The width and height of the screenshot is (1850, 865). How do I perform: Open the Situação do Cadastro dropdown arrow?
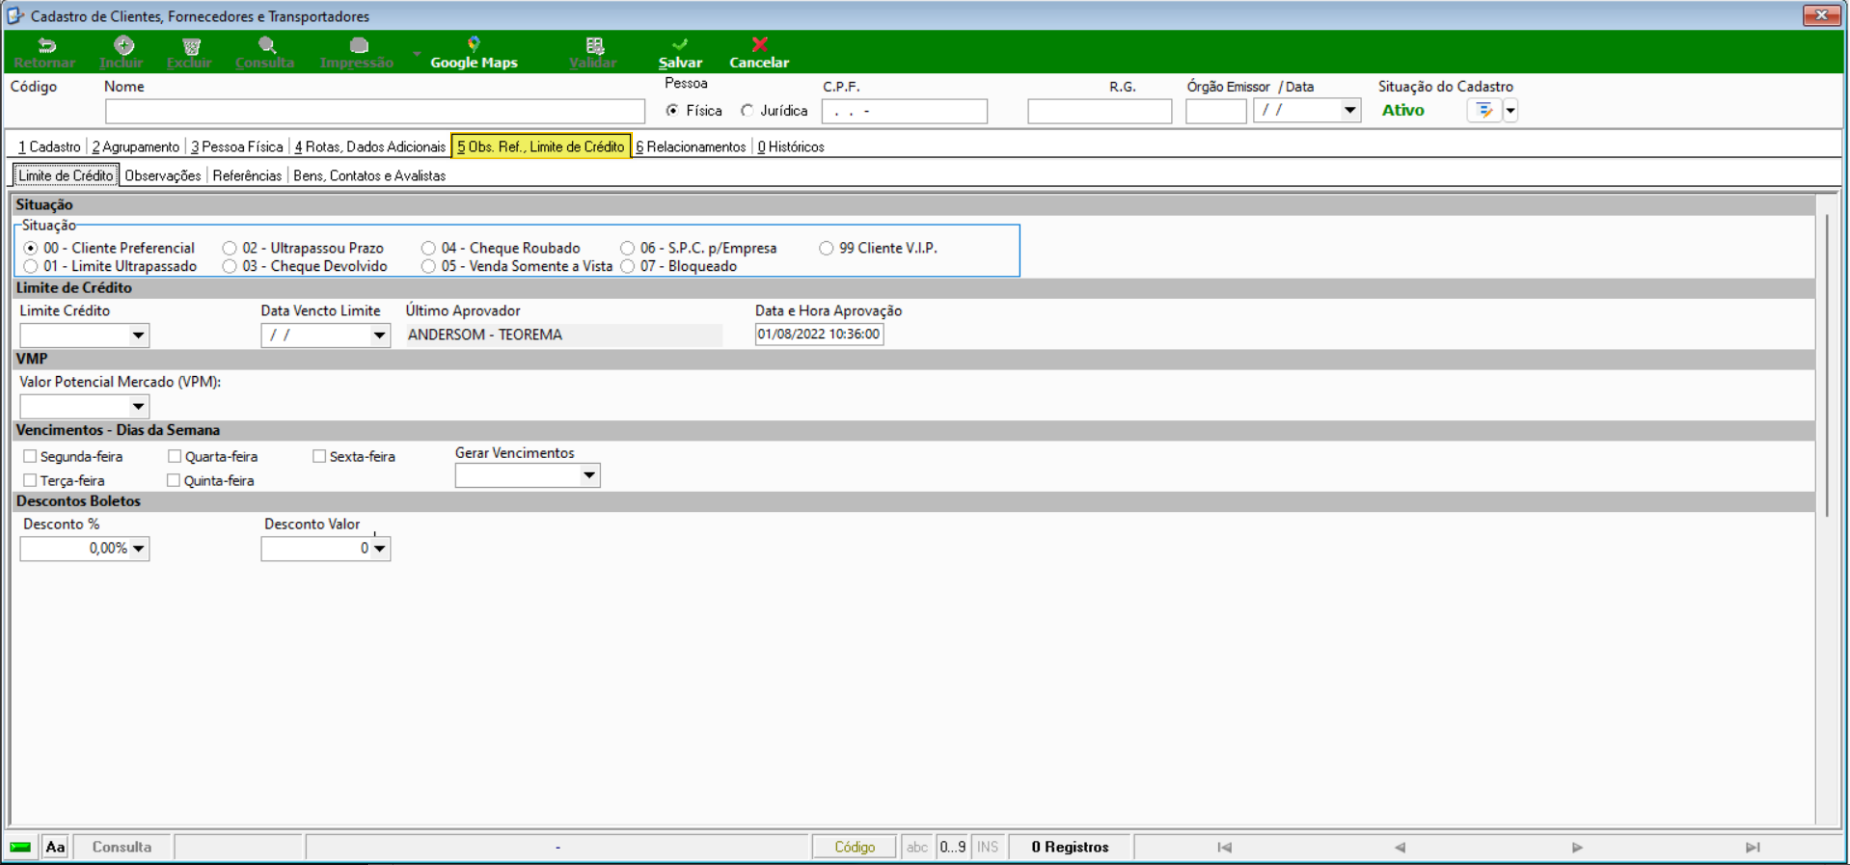pos(1510,111)
